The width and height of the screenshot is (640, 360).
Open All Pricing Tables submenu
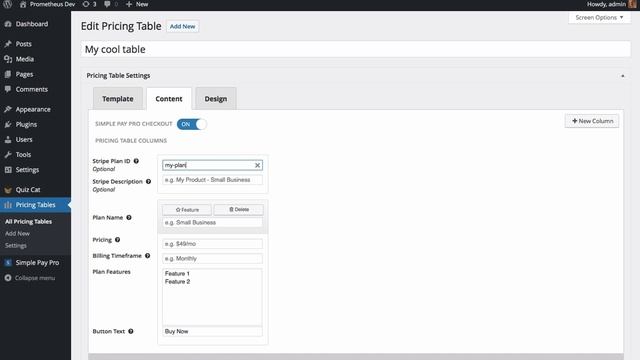pos(29,222)
